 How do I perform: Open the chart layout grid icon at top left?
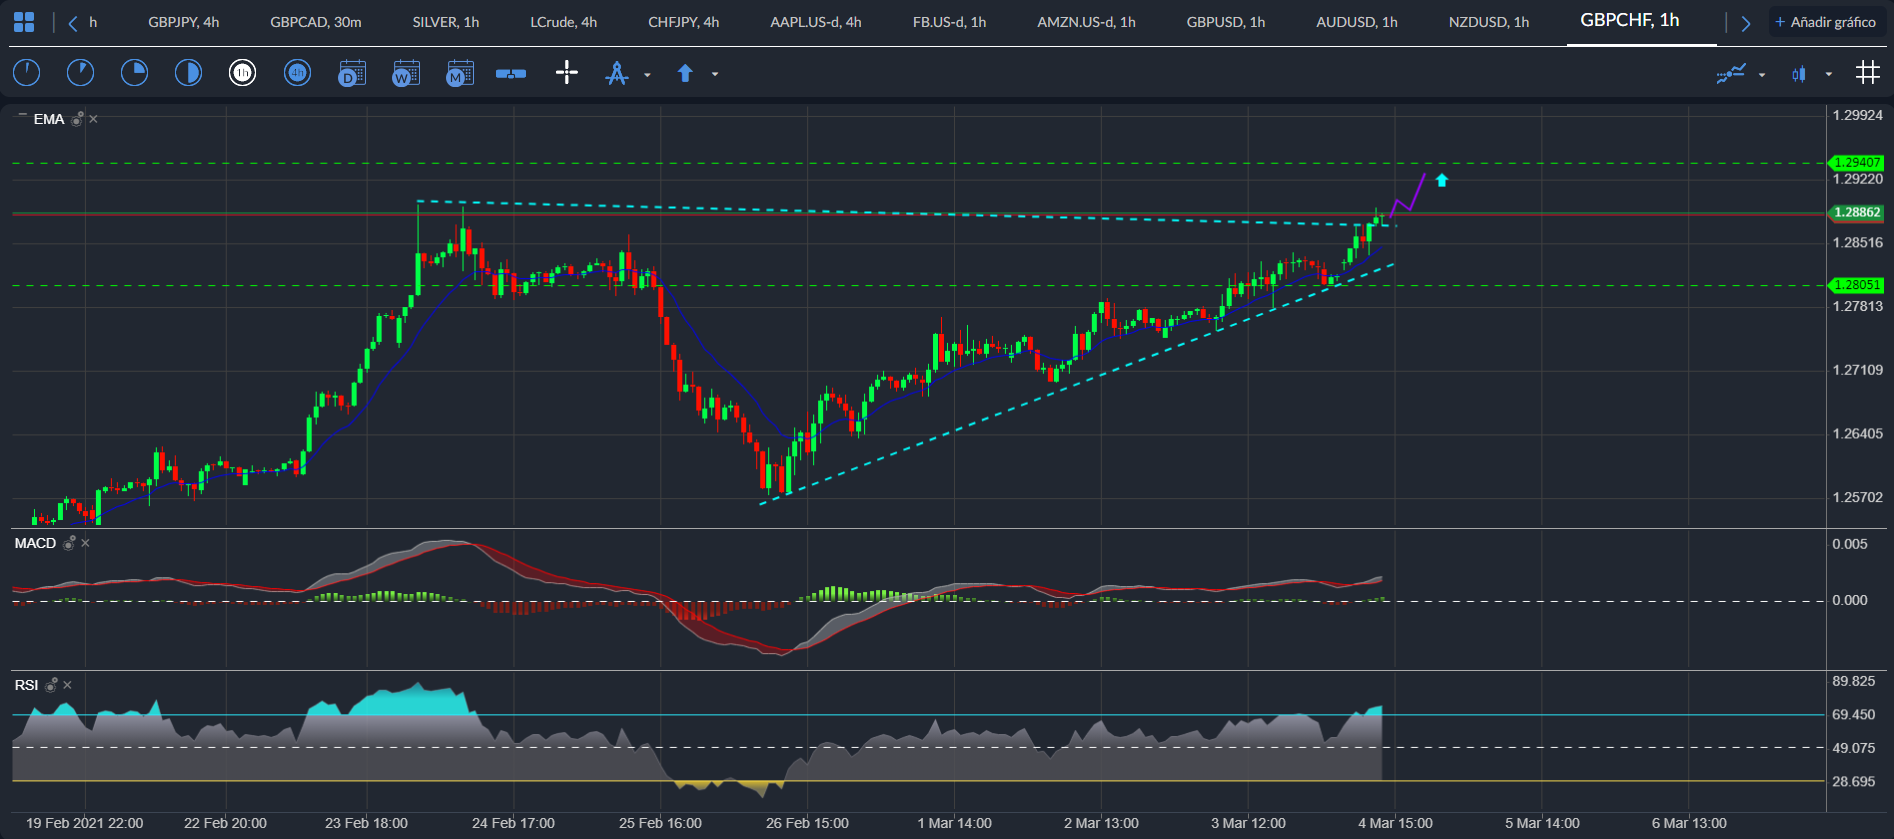point(24,22)
